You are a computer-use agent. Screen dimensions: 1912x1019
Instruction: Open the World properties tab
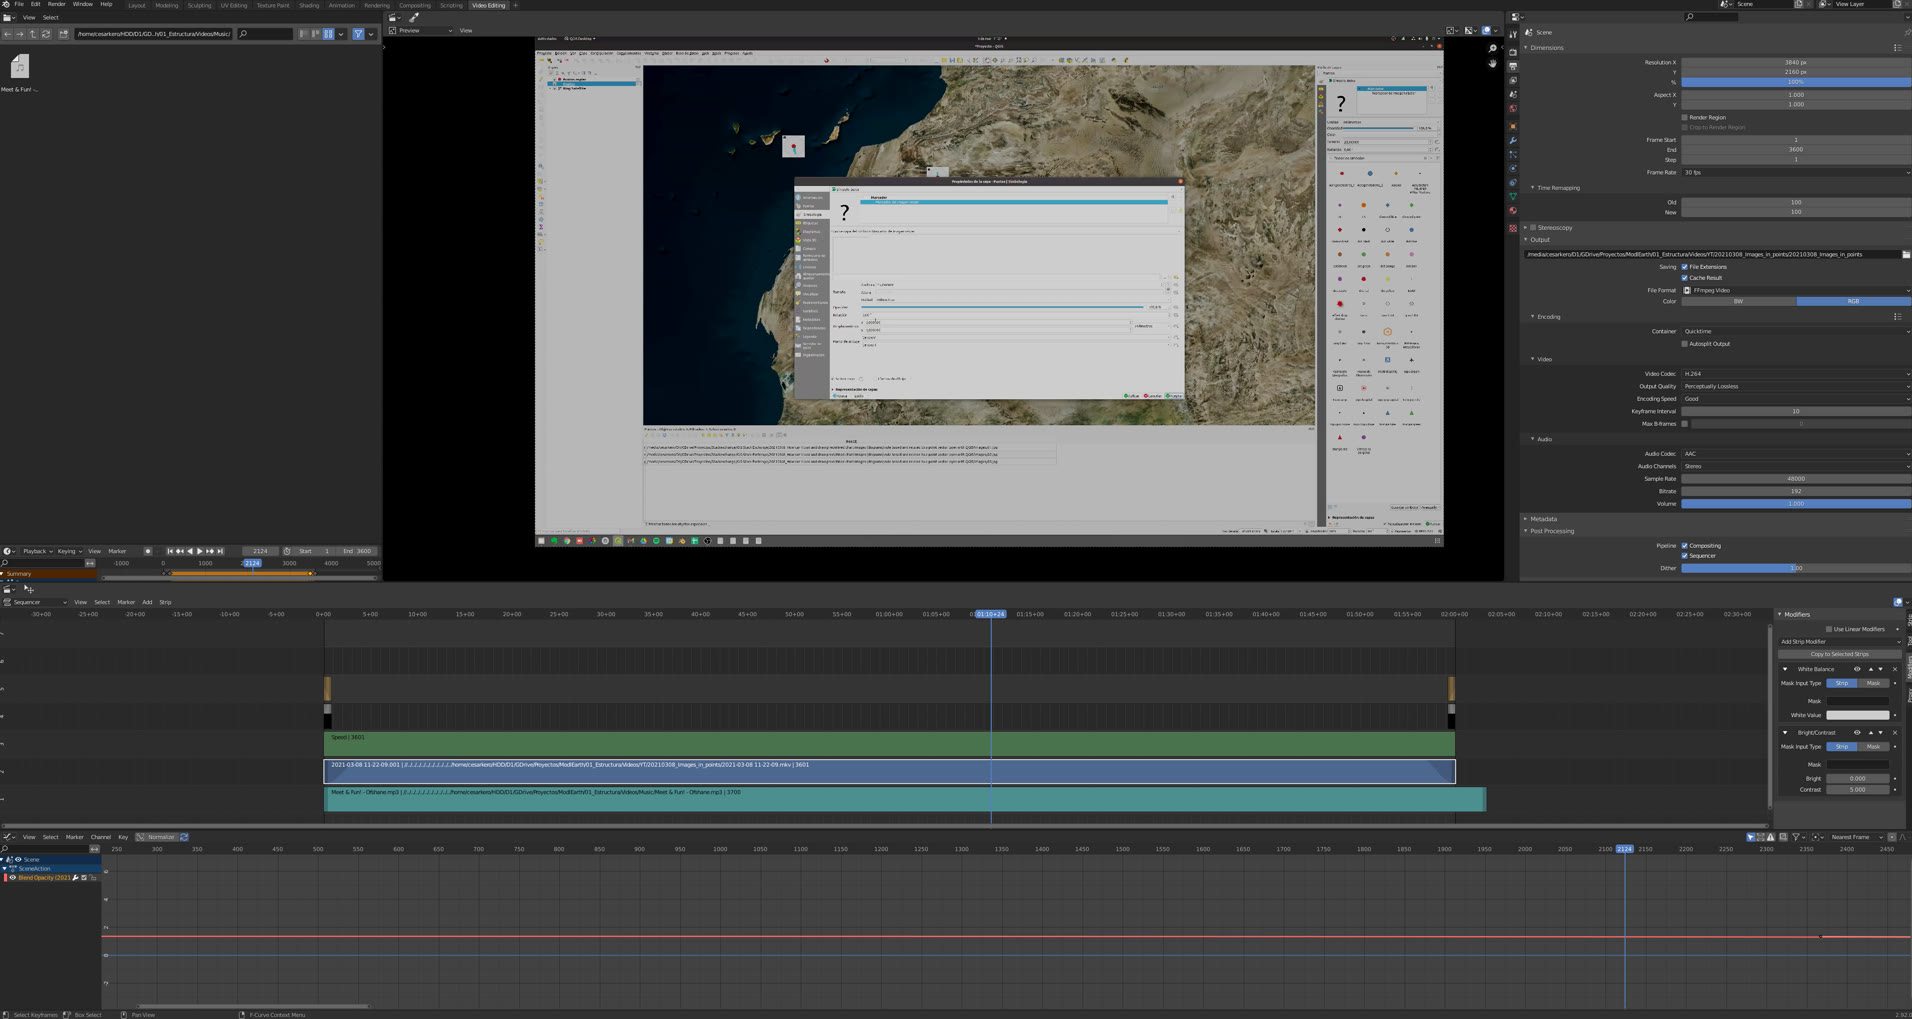pyautogui.click(x=1513, y=108)
